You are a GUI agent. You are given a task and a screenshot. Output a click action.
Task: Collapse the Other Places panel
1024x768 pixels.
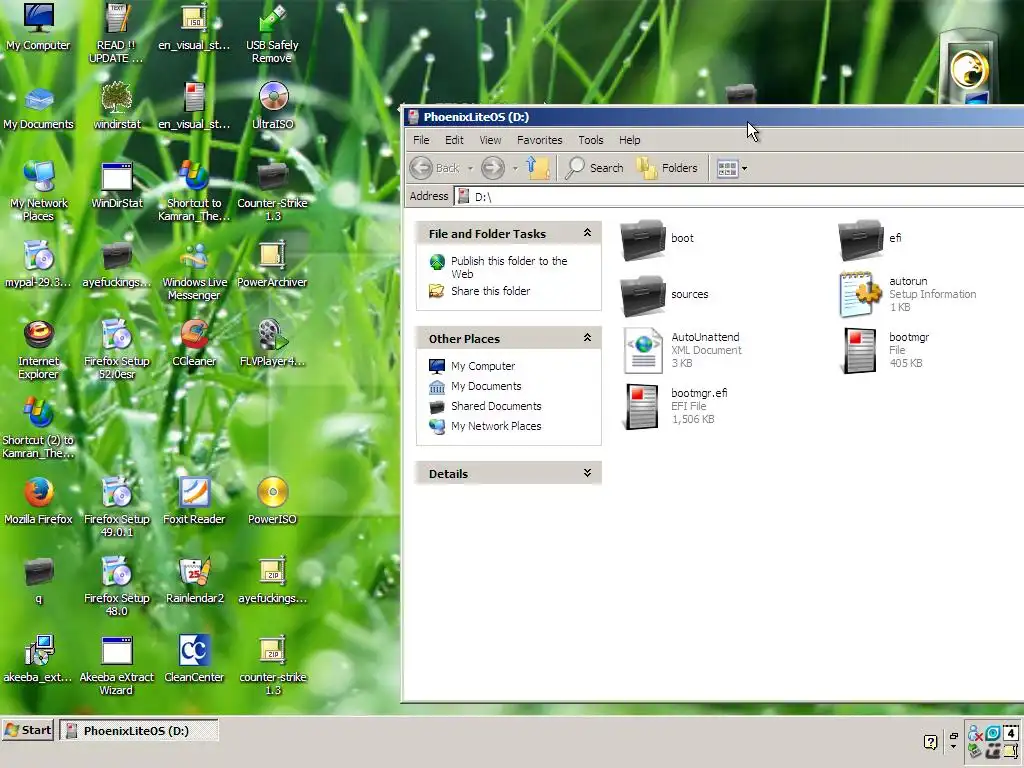pos(587,338)
